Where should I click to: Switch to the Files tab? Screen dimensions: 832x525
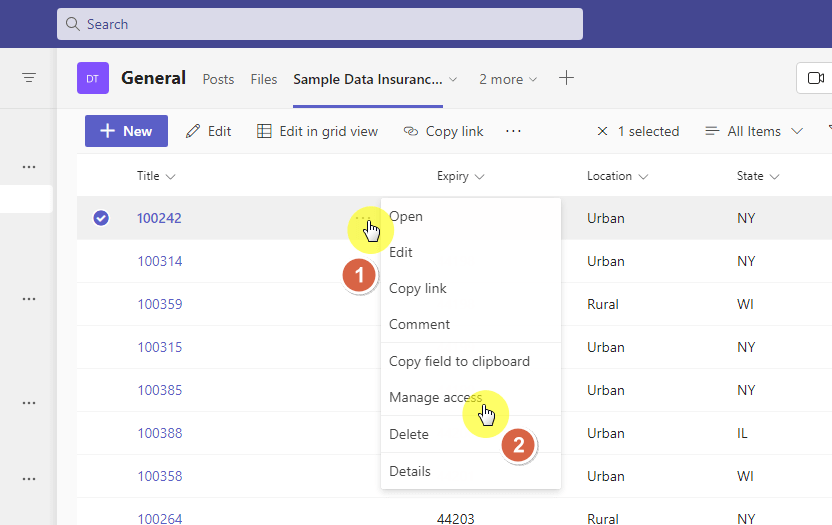click(264, 79)
